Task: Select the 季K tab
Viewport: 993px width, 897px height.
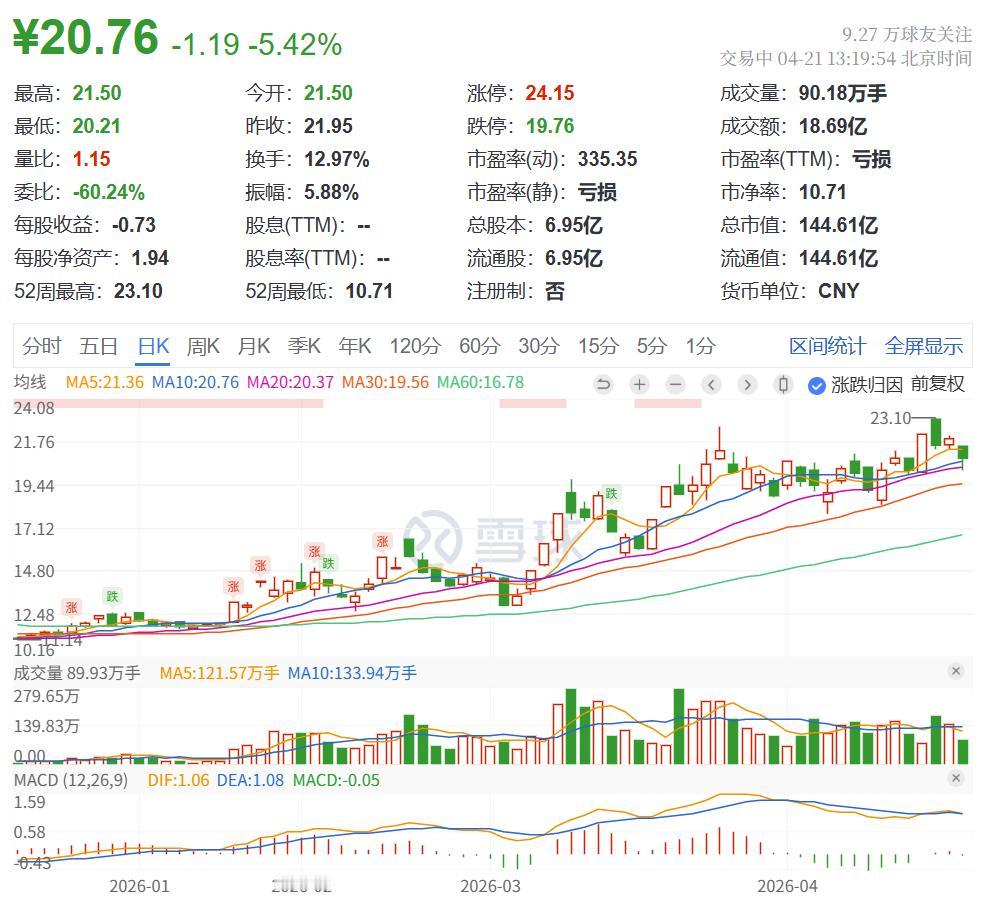Action: coord(304,346)
